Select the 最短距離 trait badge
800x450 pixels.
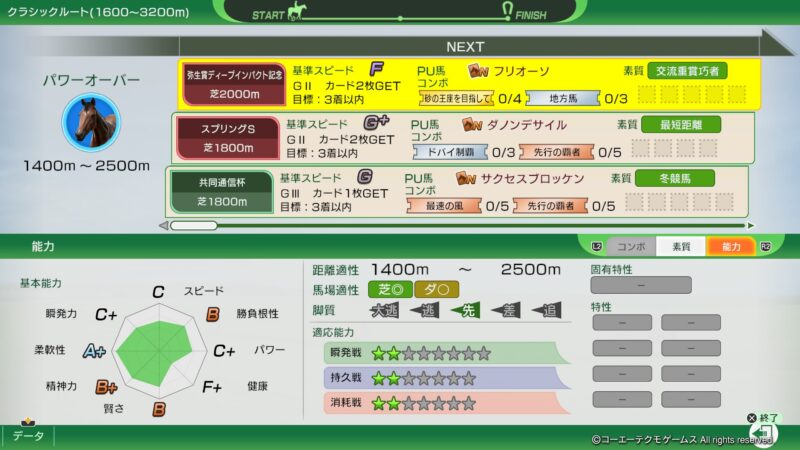(x=681, y=124)
